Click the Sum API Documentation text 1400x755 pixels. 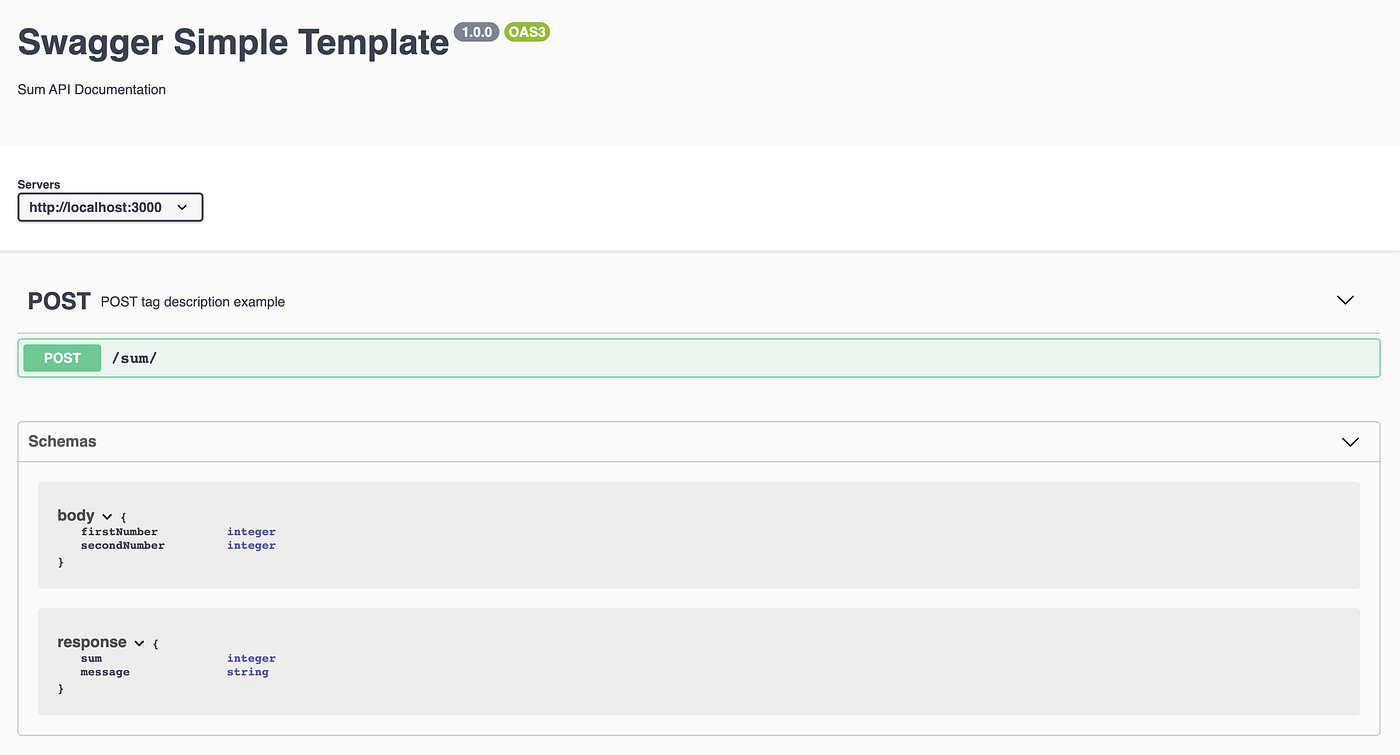pyautogui.click(x=91, y=89)
